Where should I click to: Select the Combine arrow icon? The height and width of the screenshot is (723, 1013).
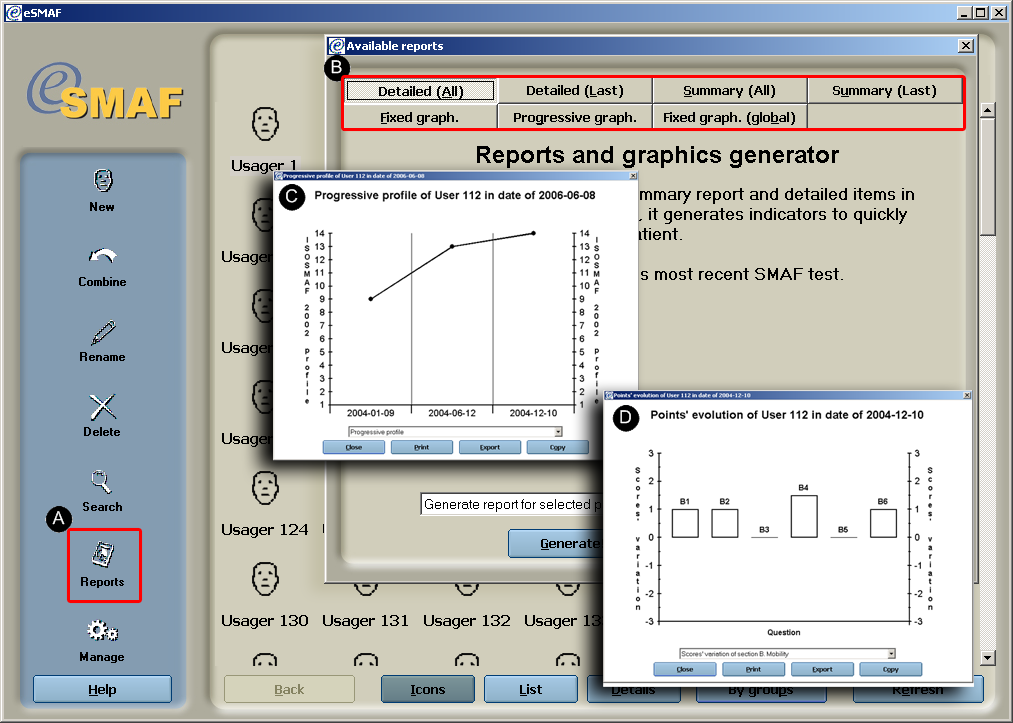103,257
